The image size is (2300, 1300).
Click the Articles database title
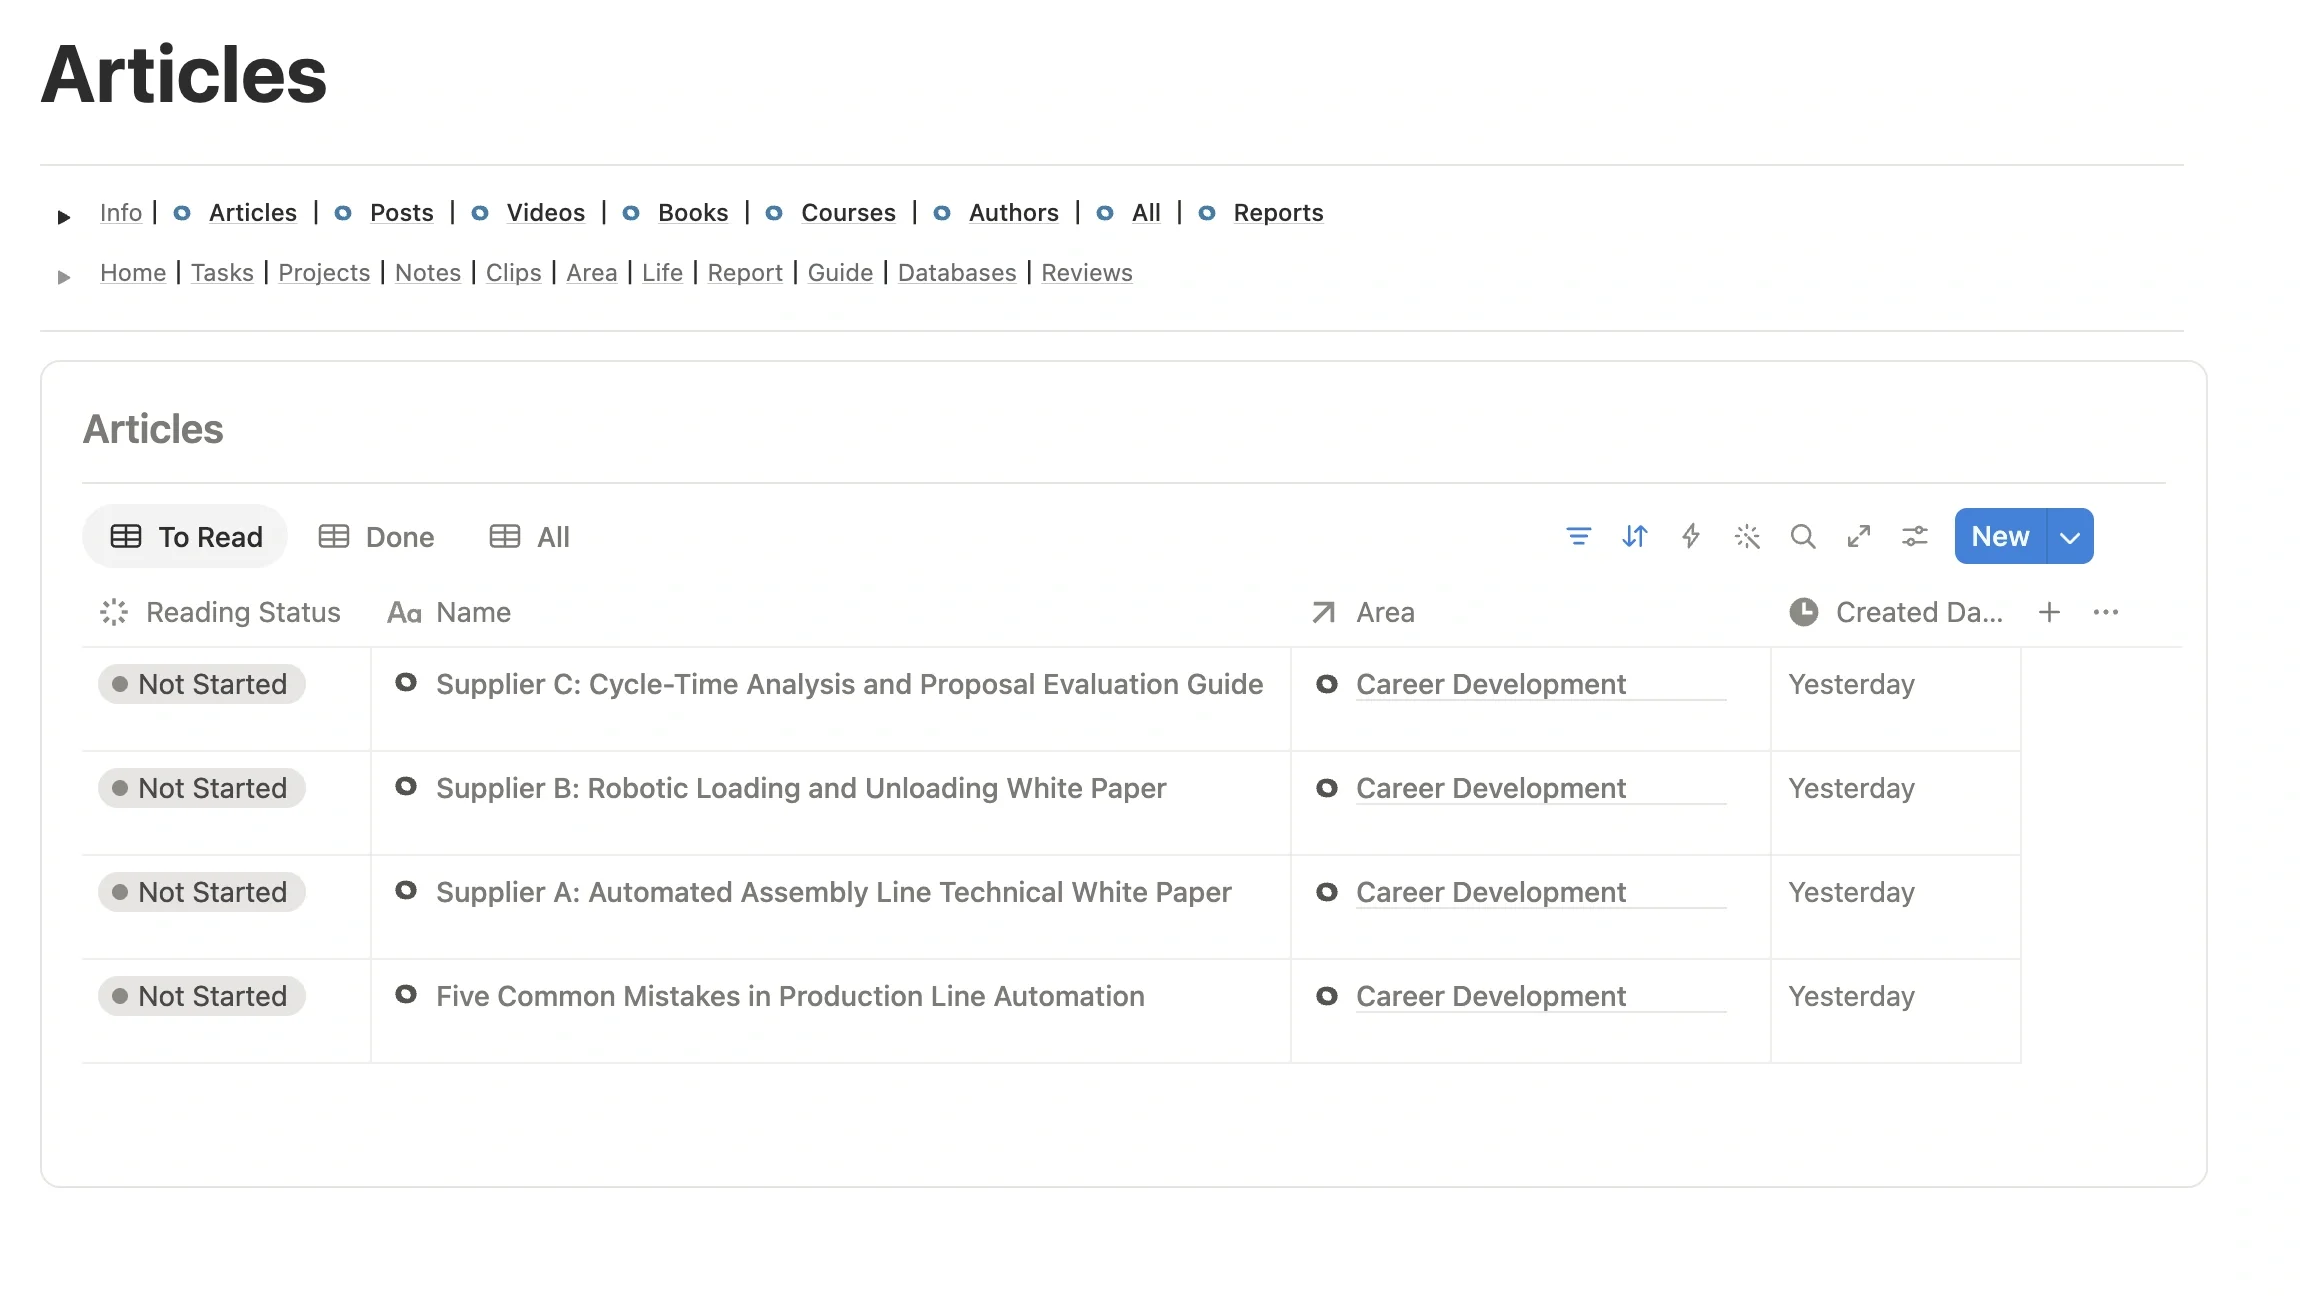tap(153, 429)
